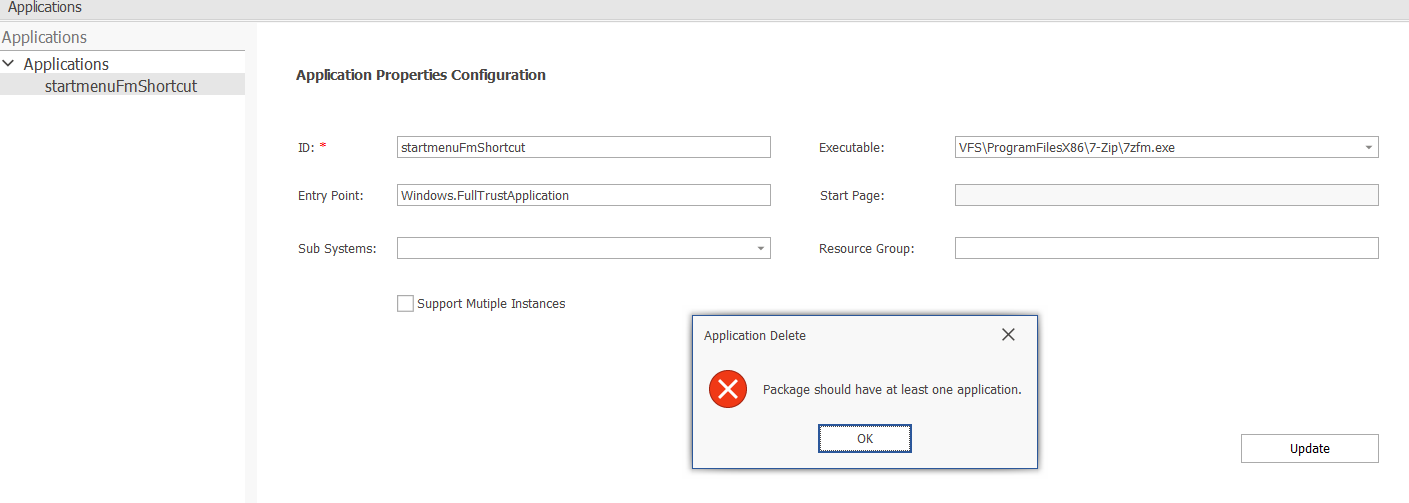Screen dimensions: 1409x503
Task: Close the Application Delete dialog with X
Action: pyautogui.click(x=1008, y=335)
